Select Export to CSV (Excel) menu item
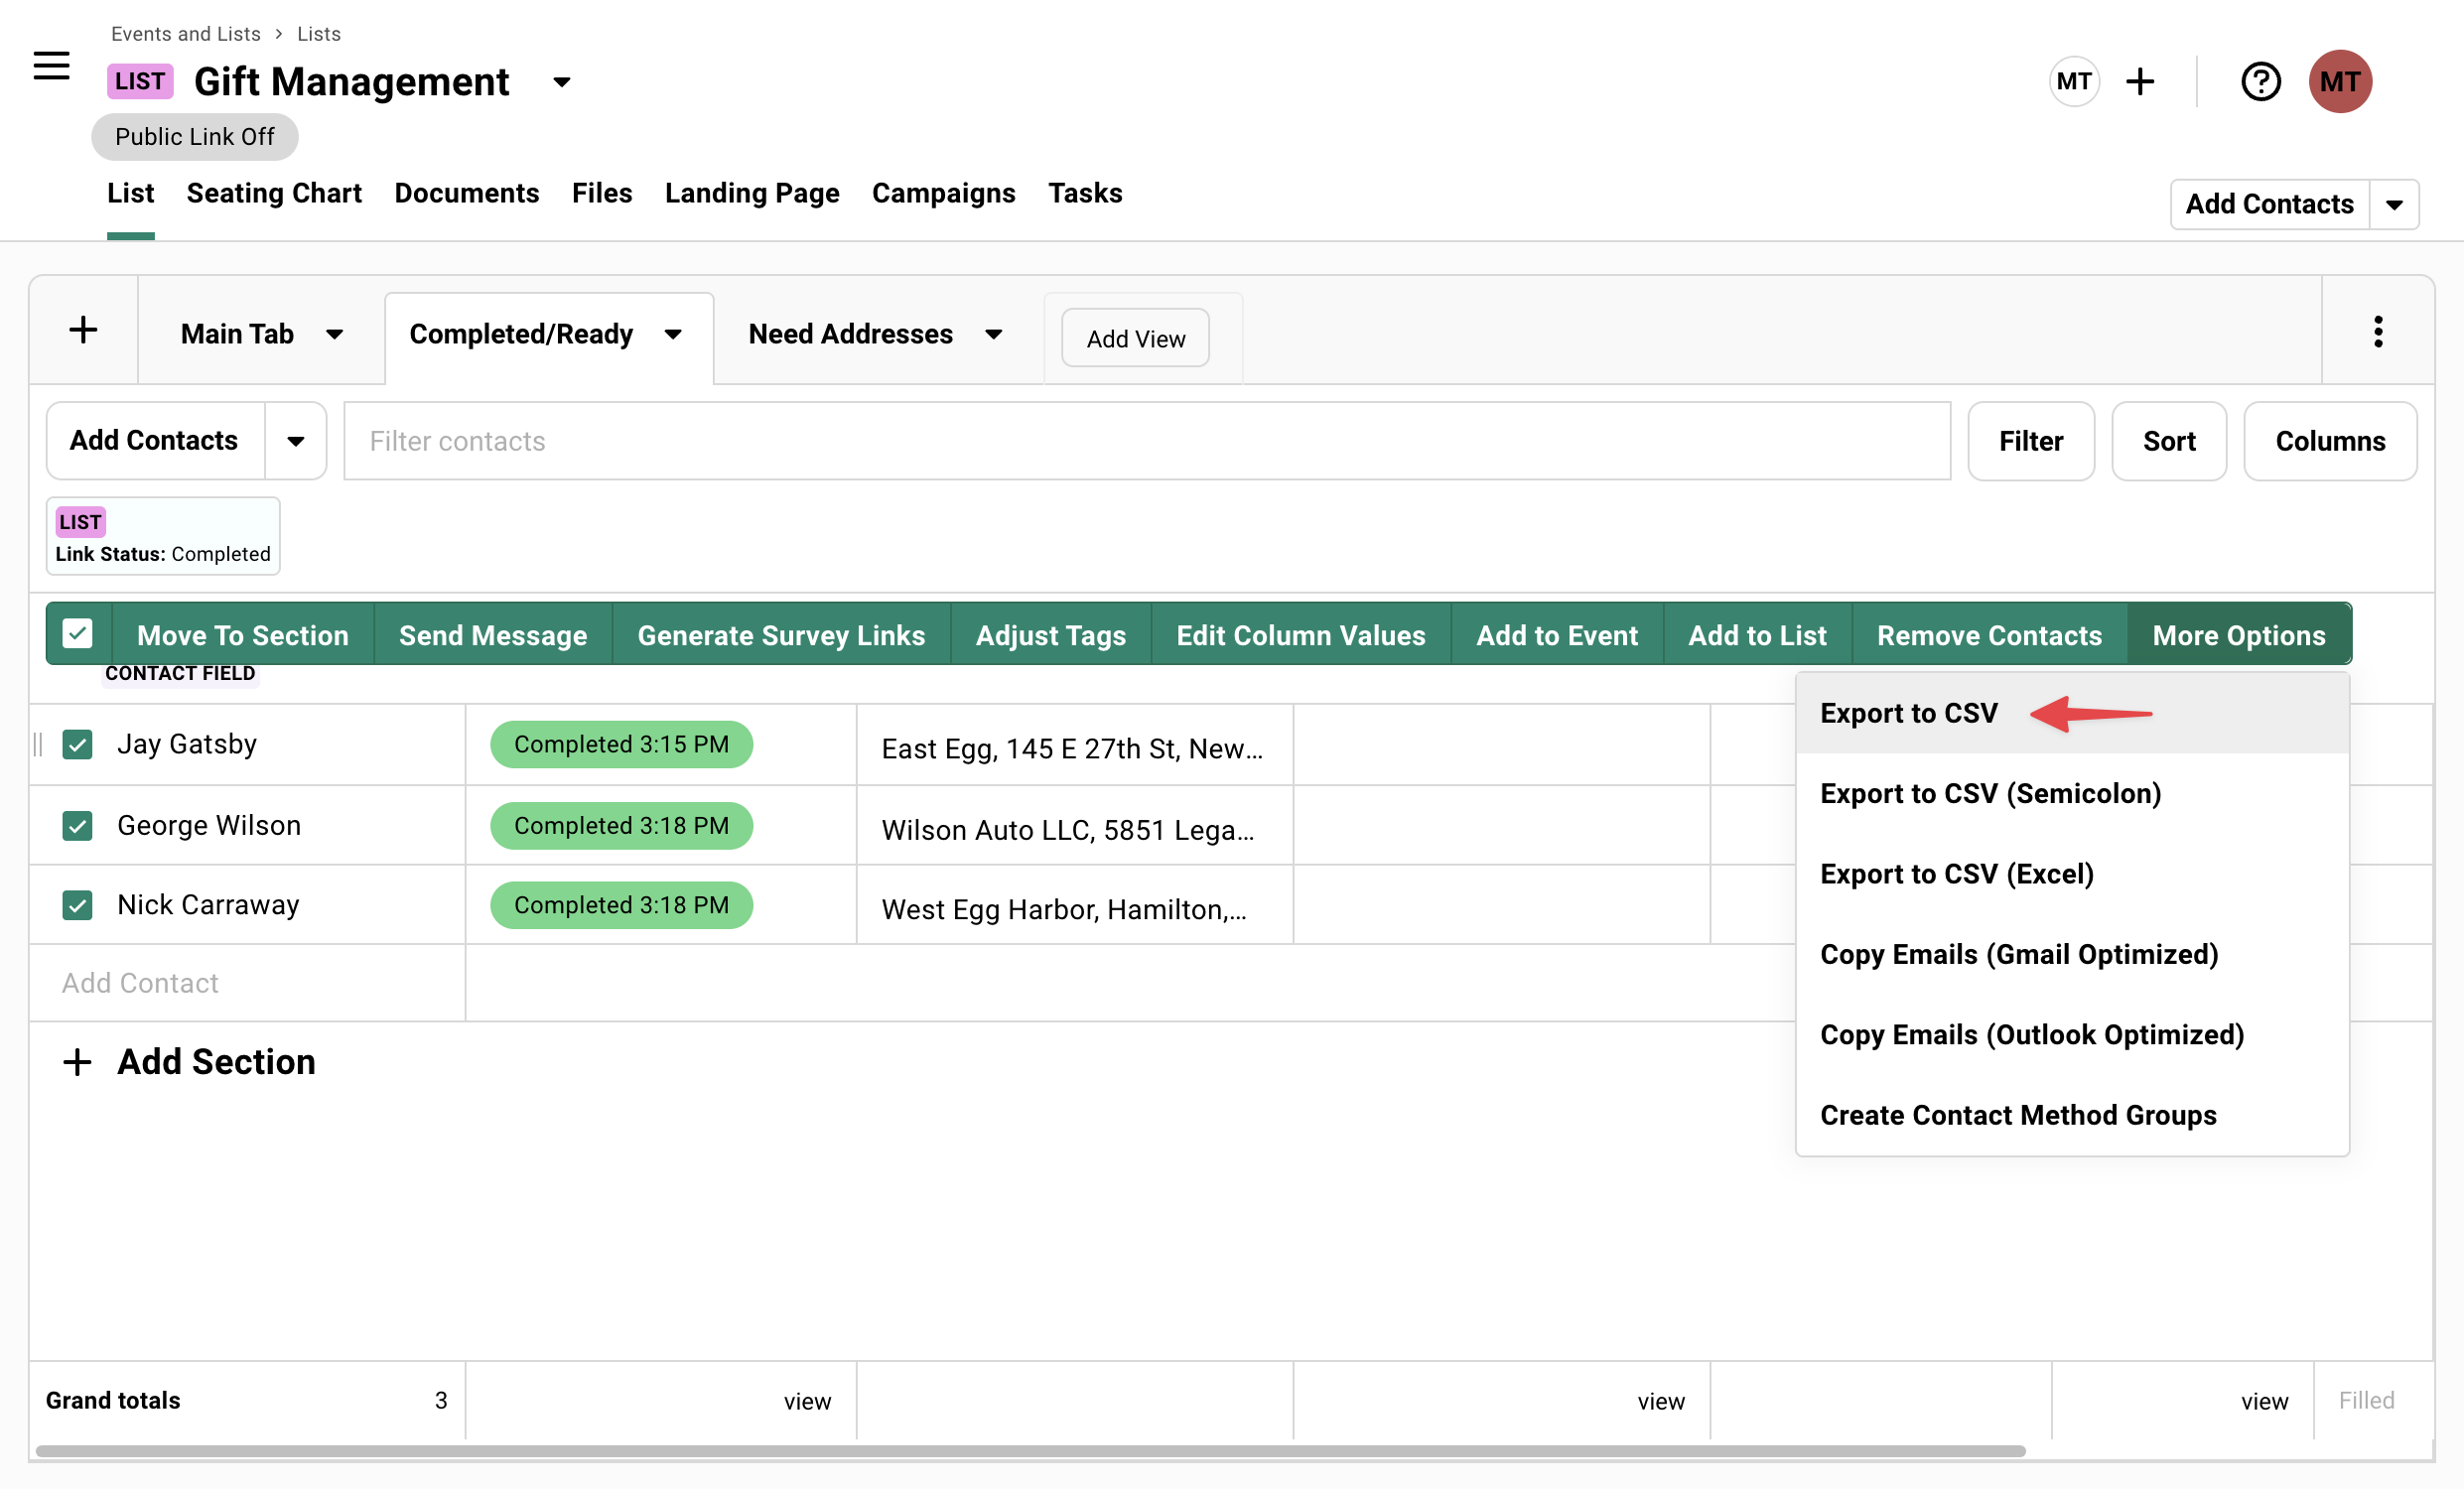This screenshot has width=2464, height=1489. (x=1957, y=873)
